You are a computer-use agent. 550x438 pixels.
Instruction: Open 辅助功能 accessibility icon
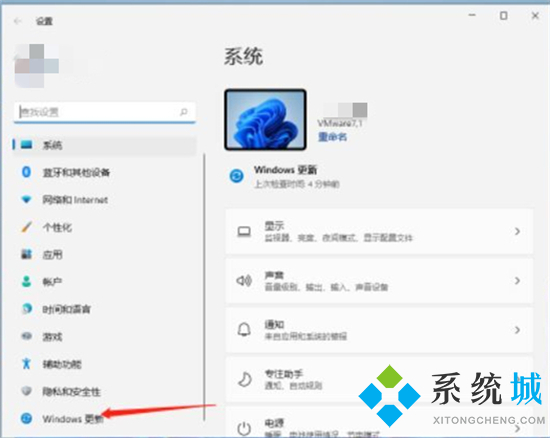coord(26,363)
